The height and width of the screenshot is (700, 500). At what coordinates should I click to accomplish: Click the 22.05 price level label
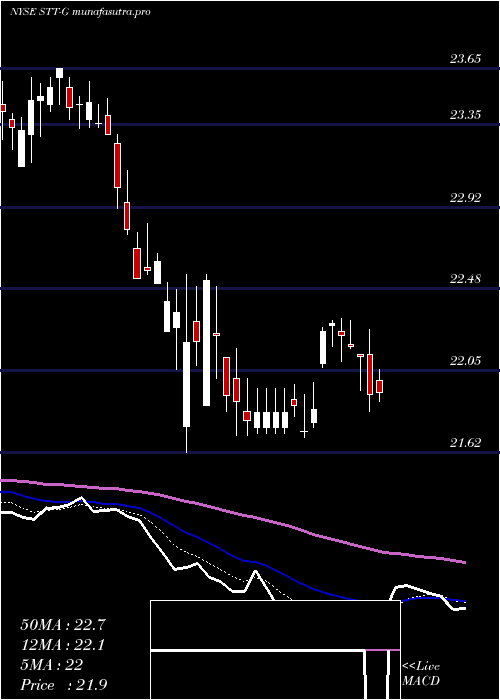[x=465, y=361]
